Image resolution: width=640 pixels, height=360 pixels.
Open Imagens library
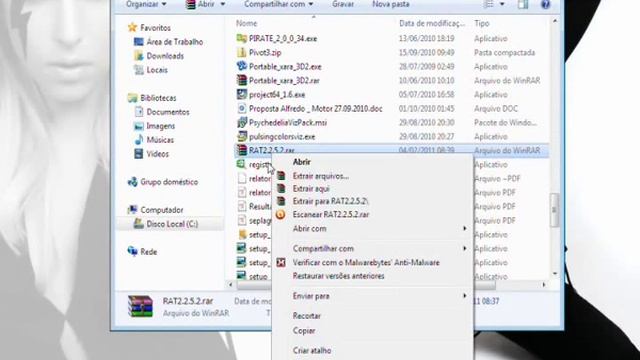[161, 126]
